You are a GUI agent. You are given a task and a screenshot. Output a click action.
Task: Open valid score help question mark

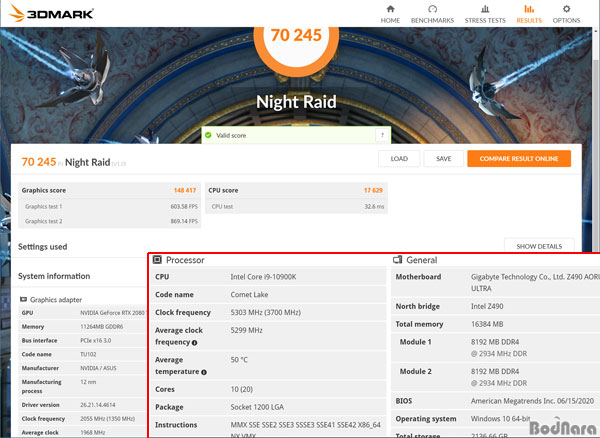tap(382, 135)
